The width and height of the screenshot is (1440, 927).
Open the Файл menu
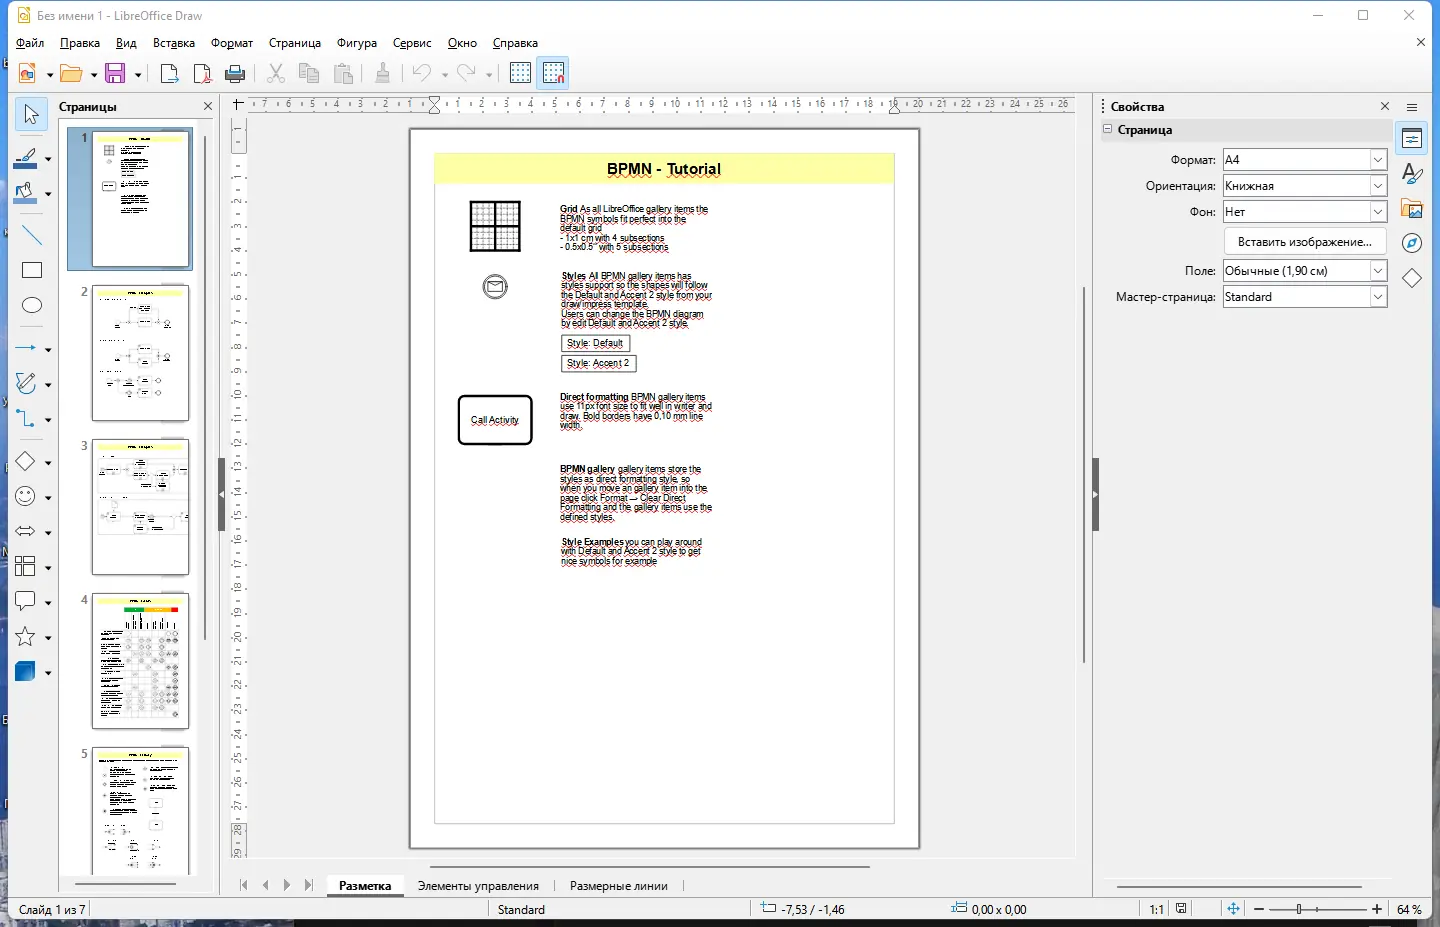click(x=30, y=43)
